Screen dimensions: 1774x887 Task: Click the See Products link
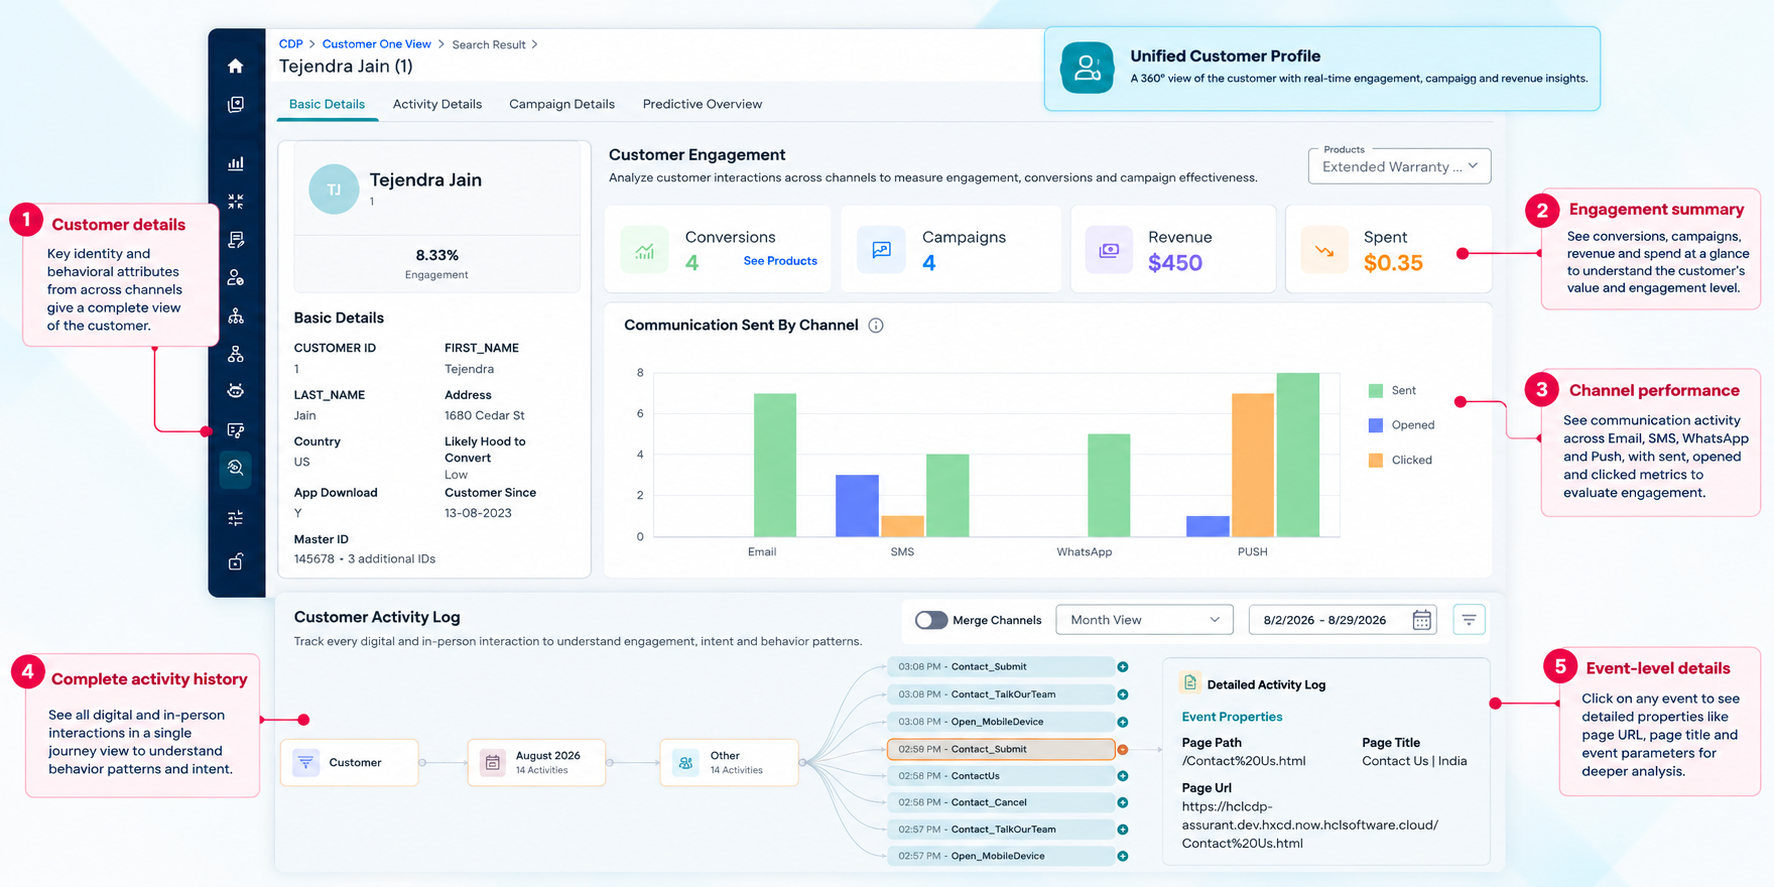pos(780,261)
